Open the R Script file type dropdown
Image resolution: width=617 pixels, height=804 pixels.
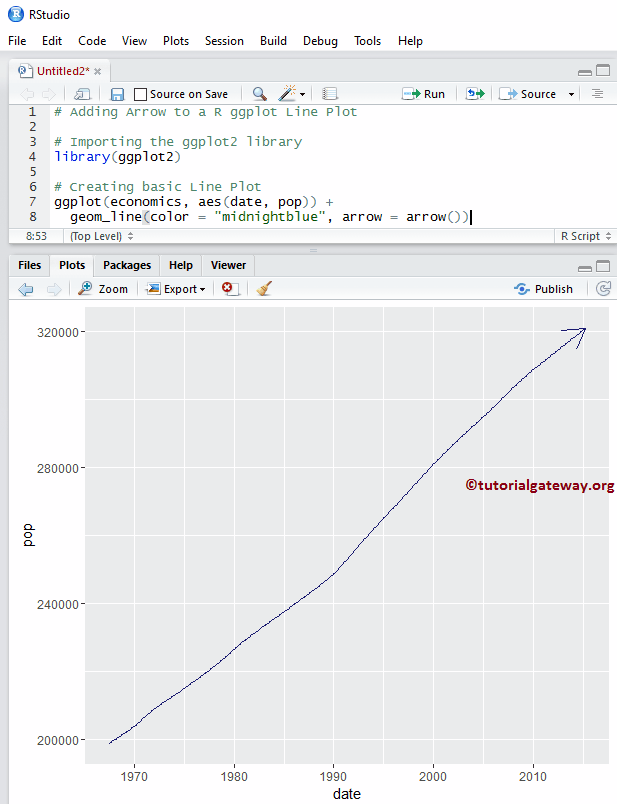[586, 236]
